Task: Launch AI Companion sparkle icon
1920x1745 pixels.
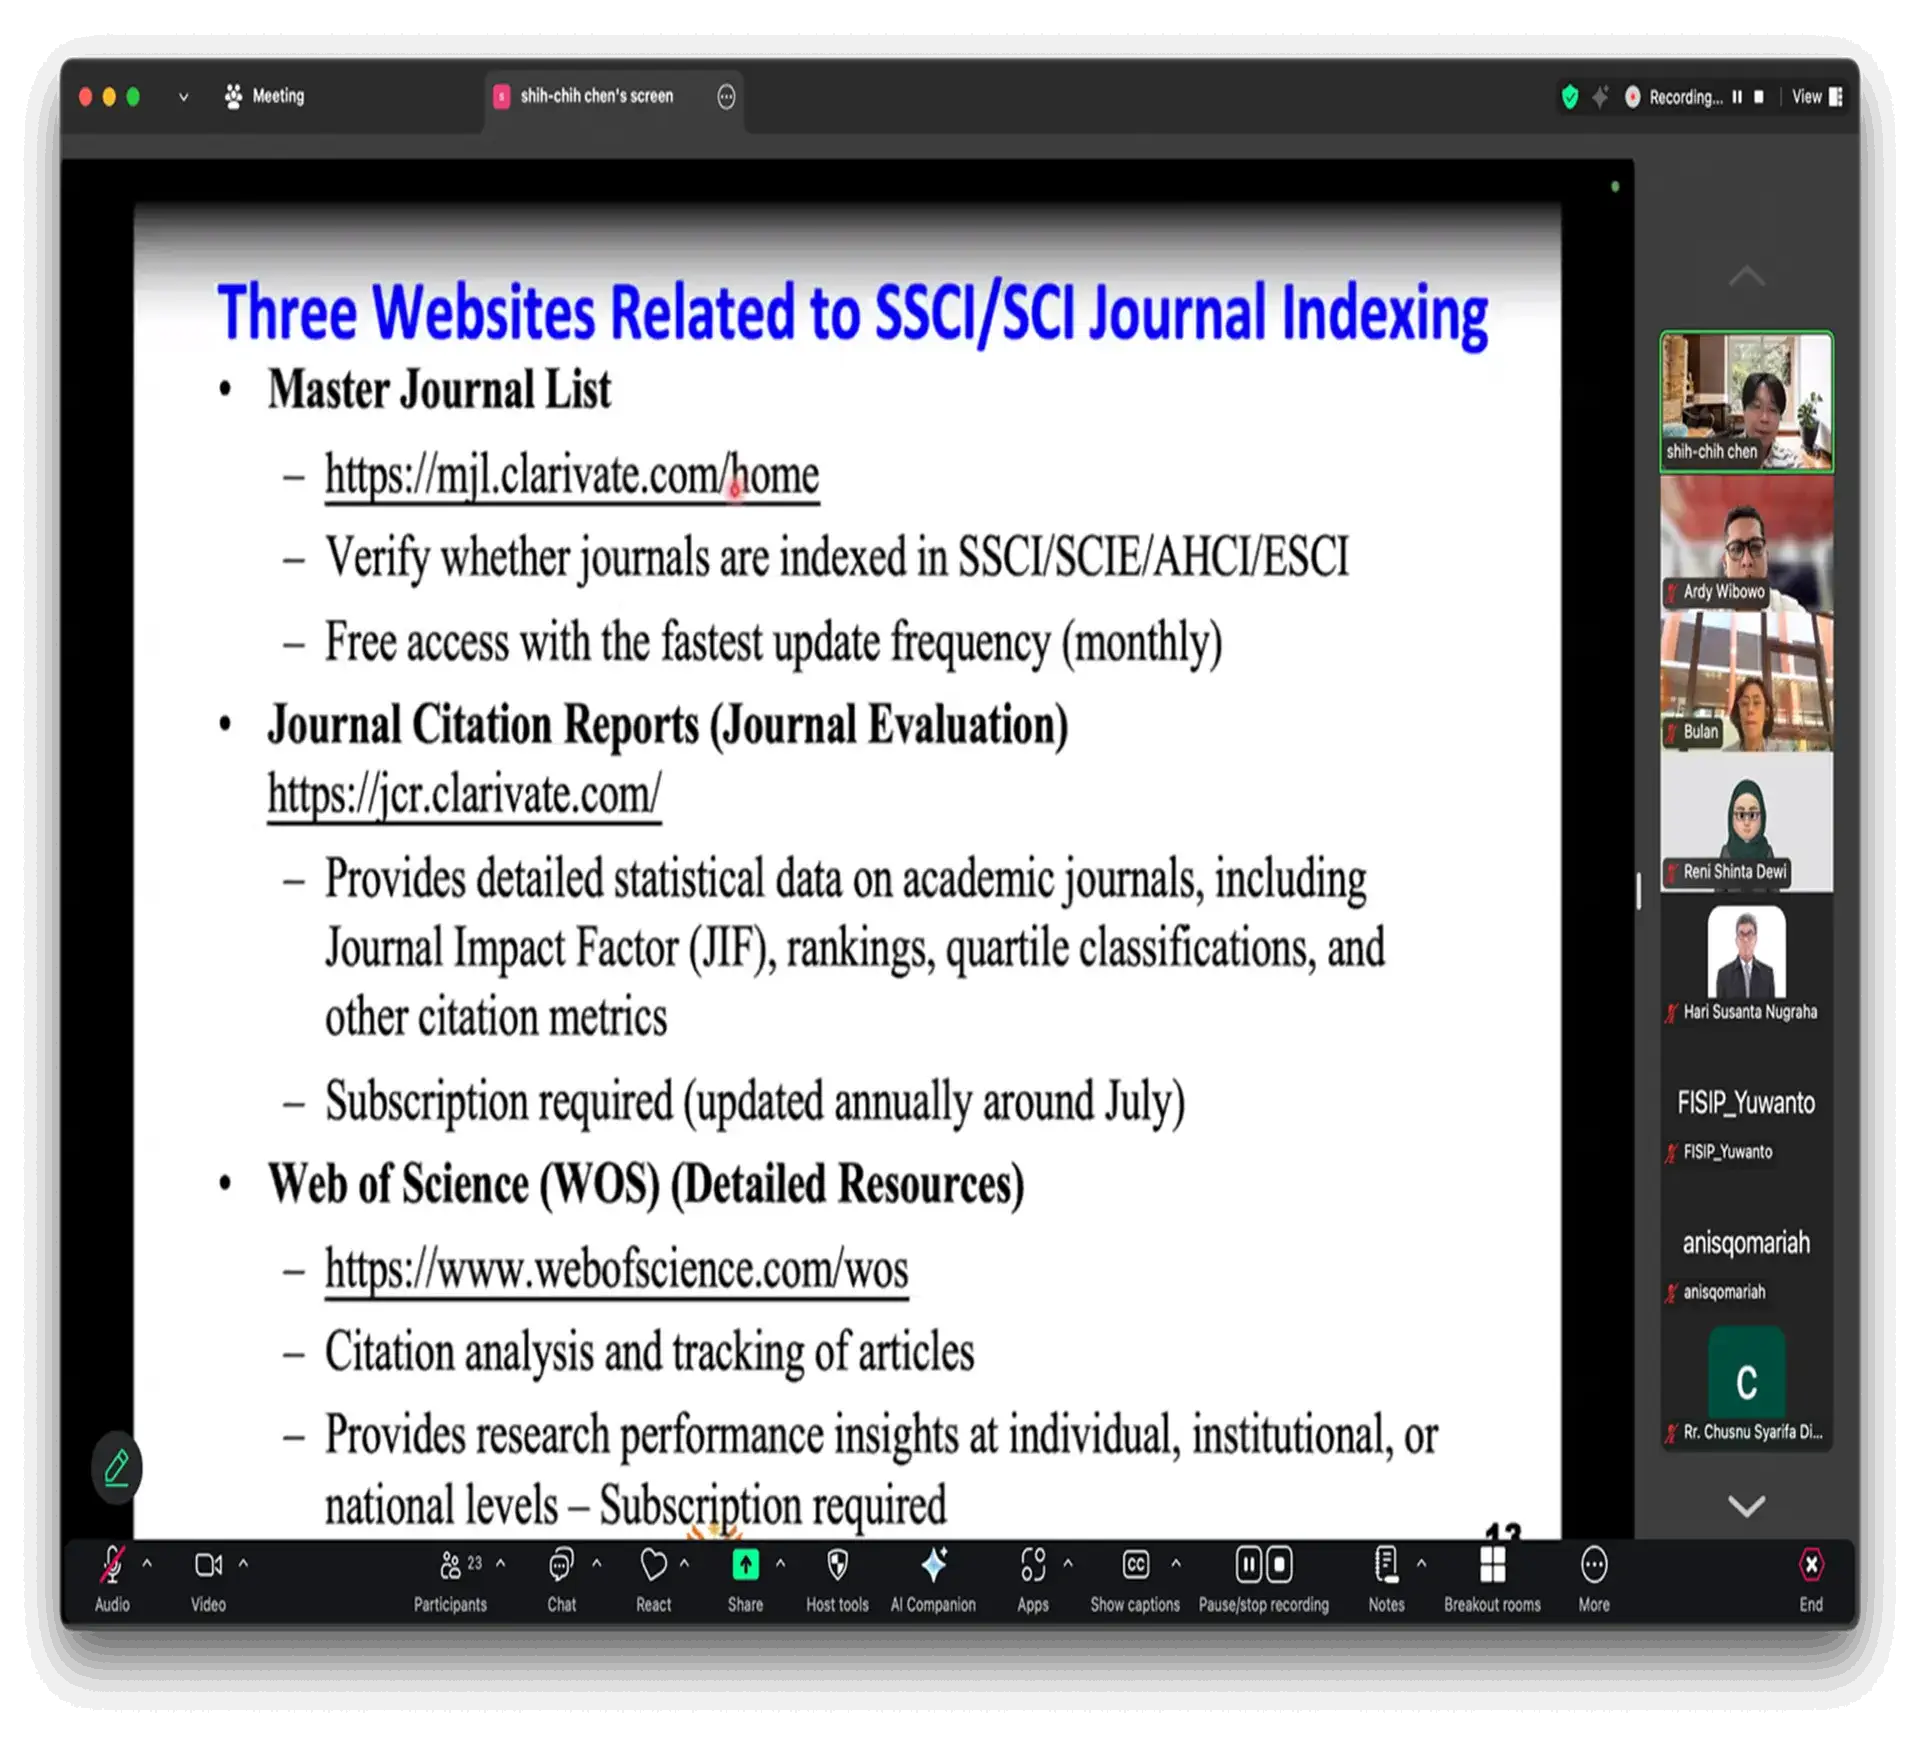Action: pos(933,1566)
